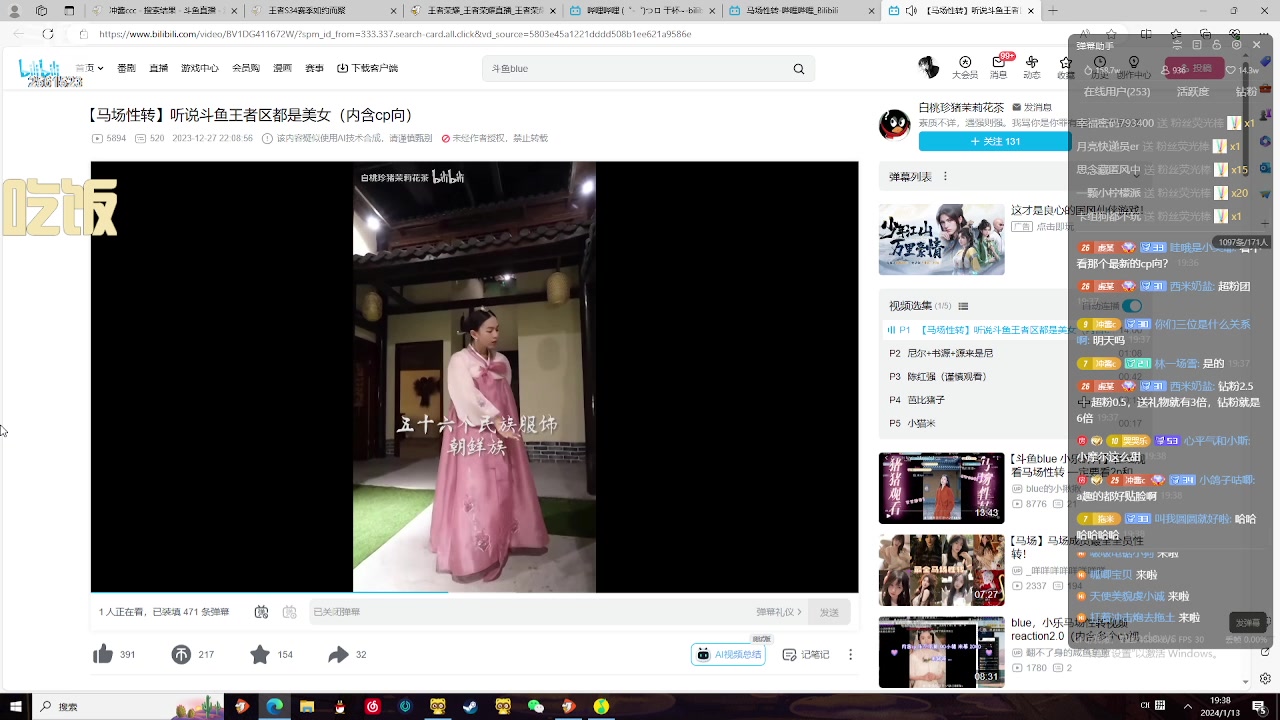Open the settings gear in the 弹幕助手 panel
Viewport: 1280px width, 720px height.
[x=1237, y=45]
